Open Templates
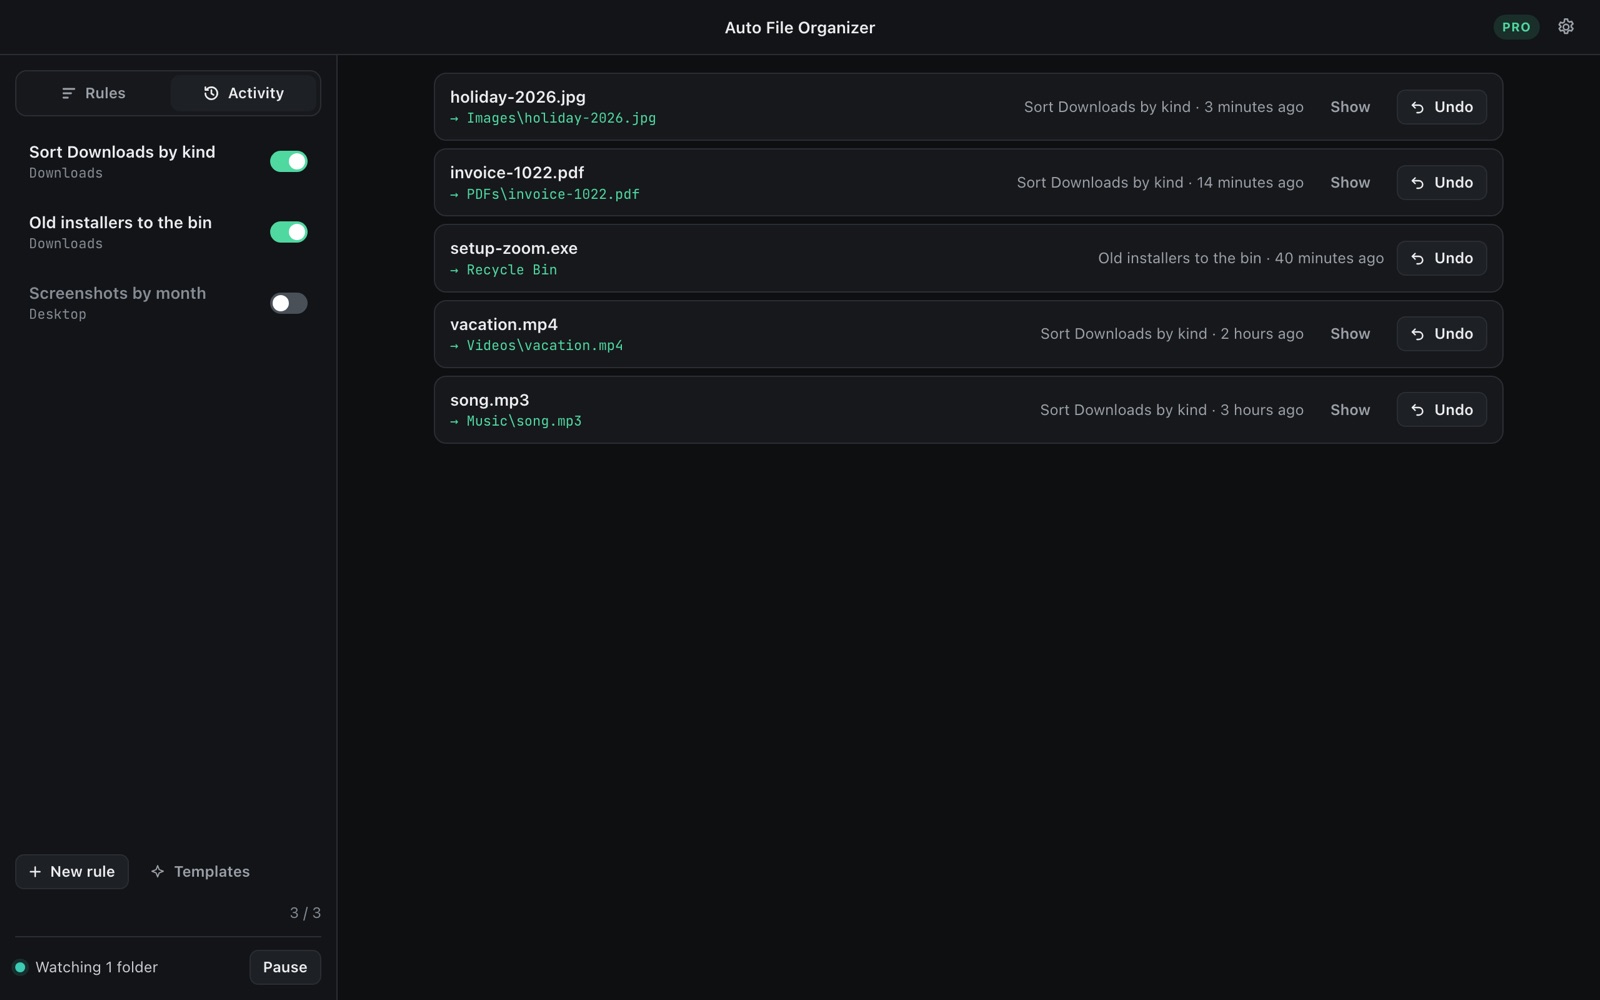The image size is (1600, 1000). pos(200,871)
